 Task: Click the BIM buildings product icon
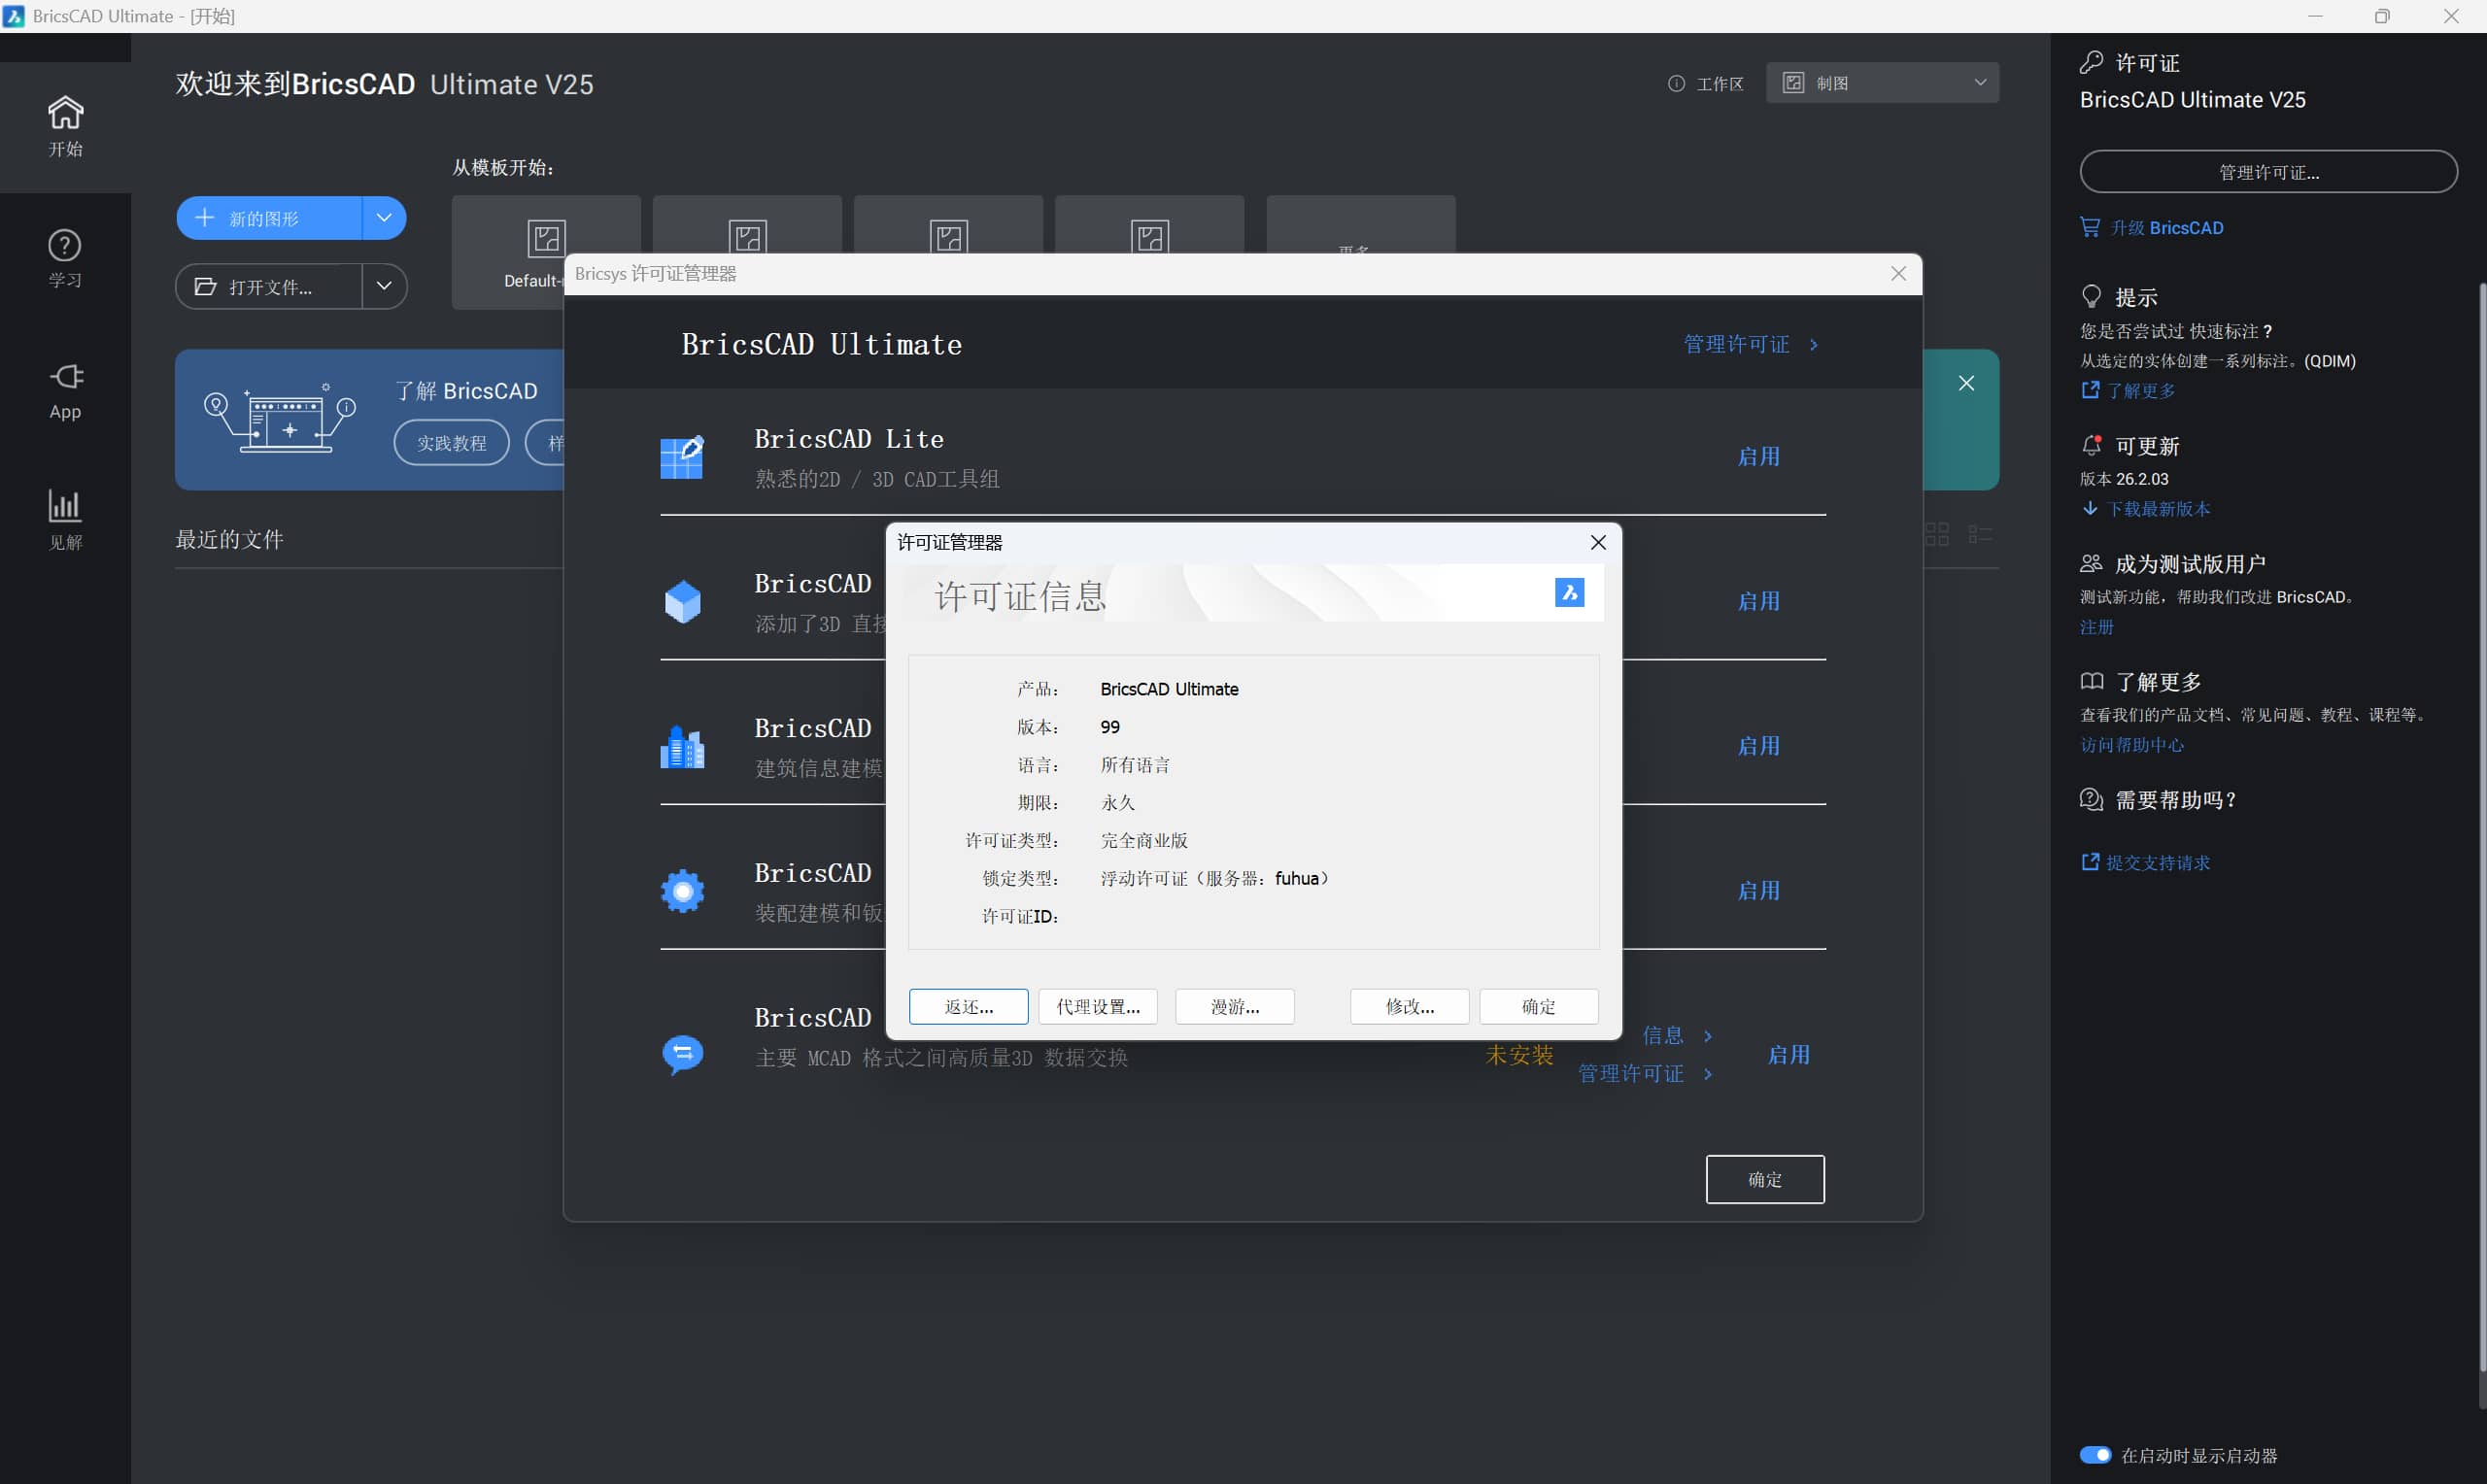click(x=682, y=747)
